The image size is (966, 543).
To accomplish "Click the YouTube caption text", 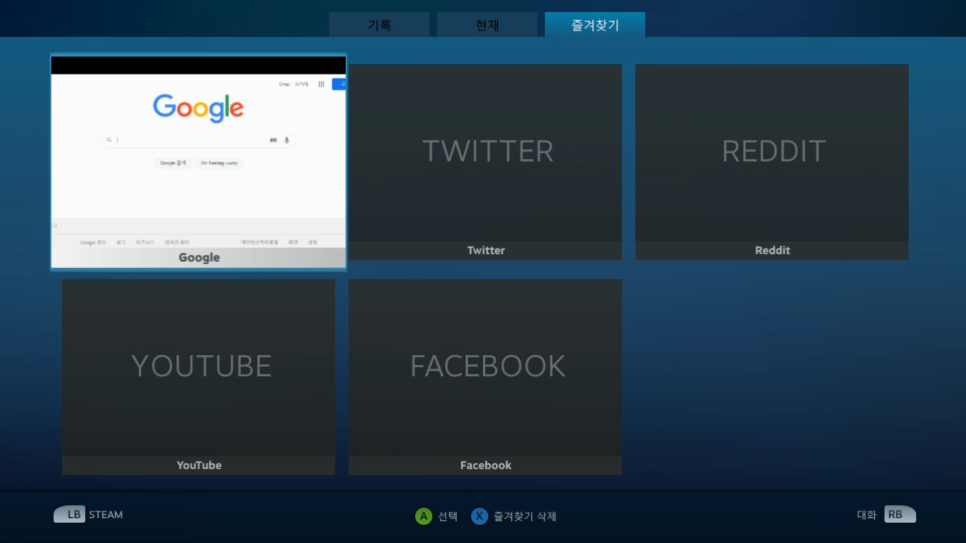I will pos(199,465).
